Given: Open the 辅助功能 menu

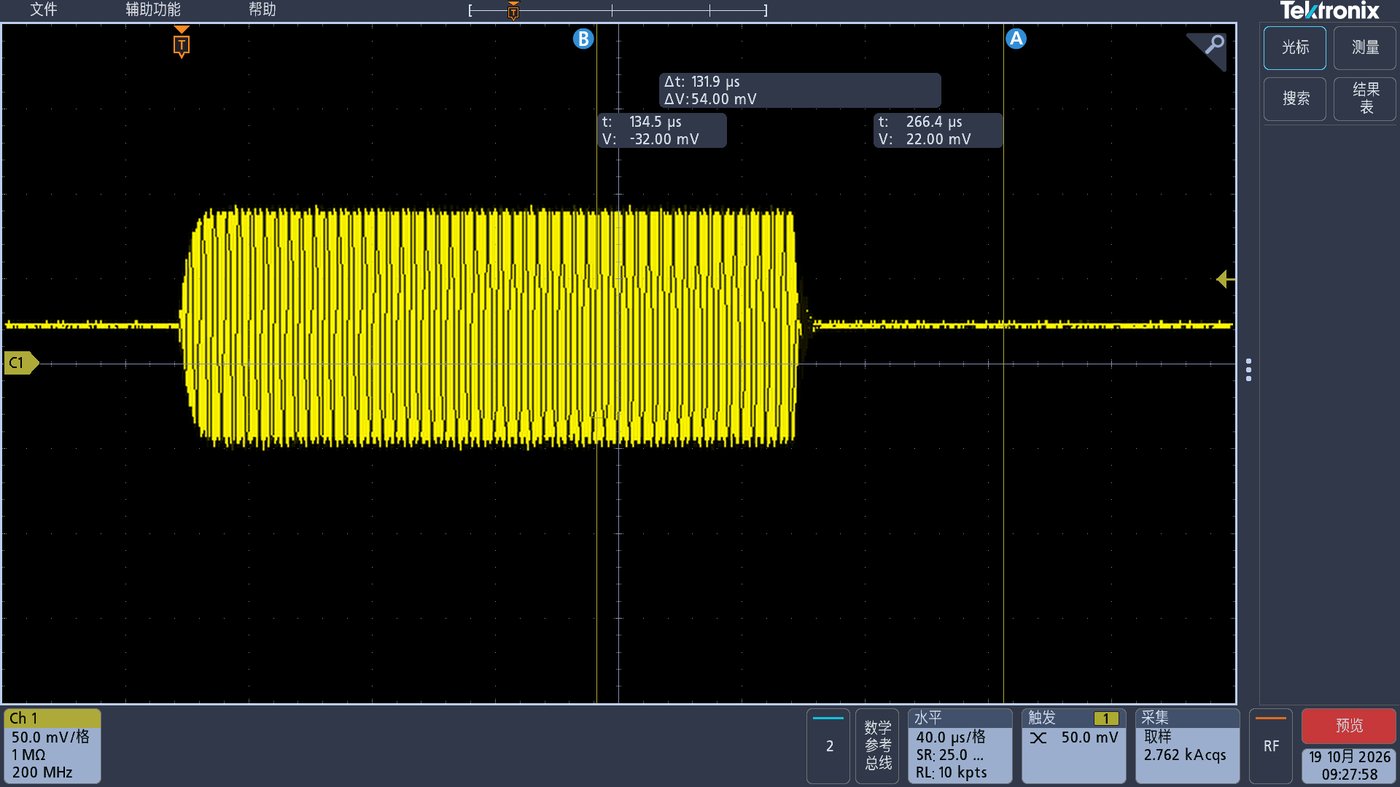Looking at the screenshot, I should 153,10.
